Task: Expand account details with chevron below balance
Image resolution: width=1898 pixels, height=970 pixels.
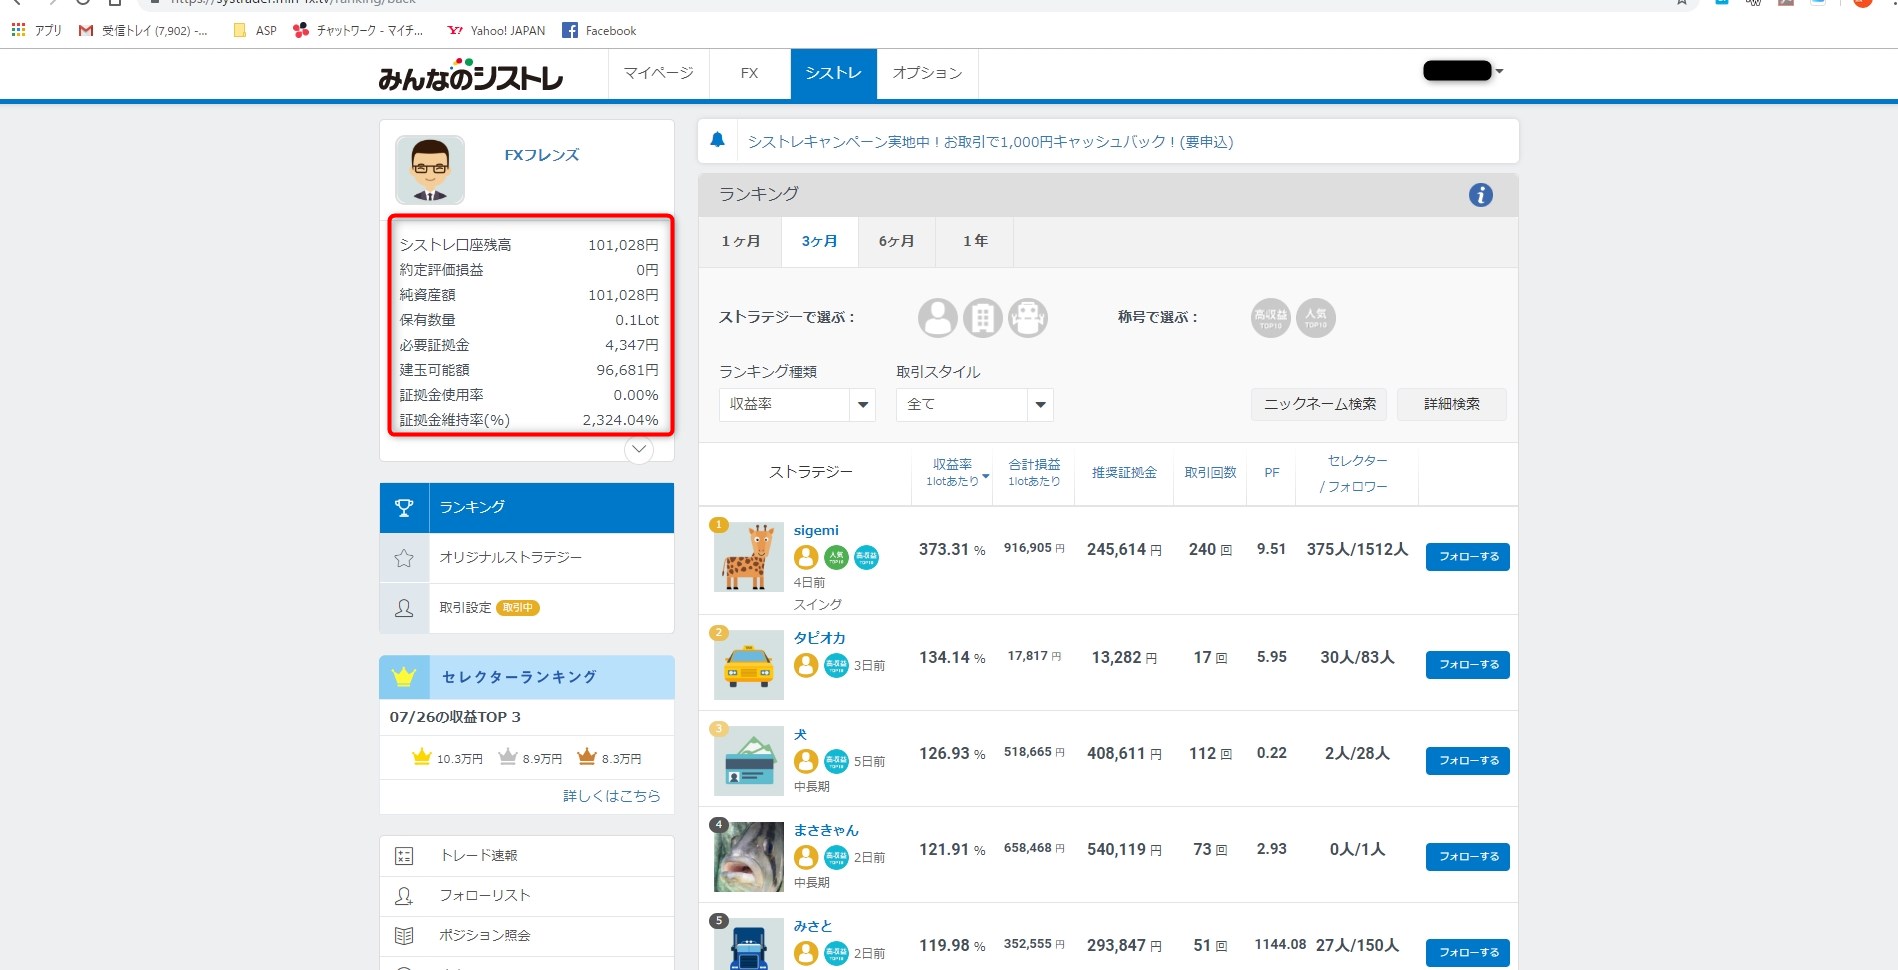Action: click(638, 450)
